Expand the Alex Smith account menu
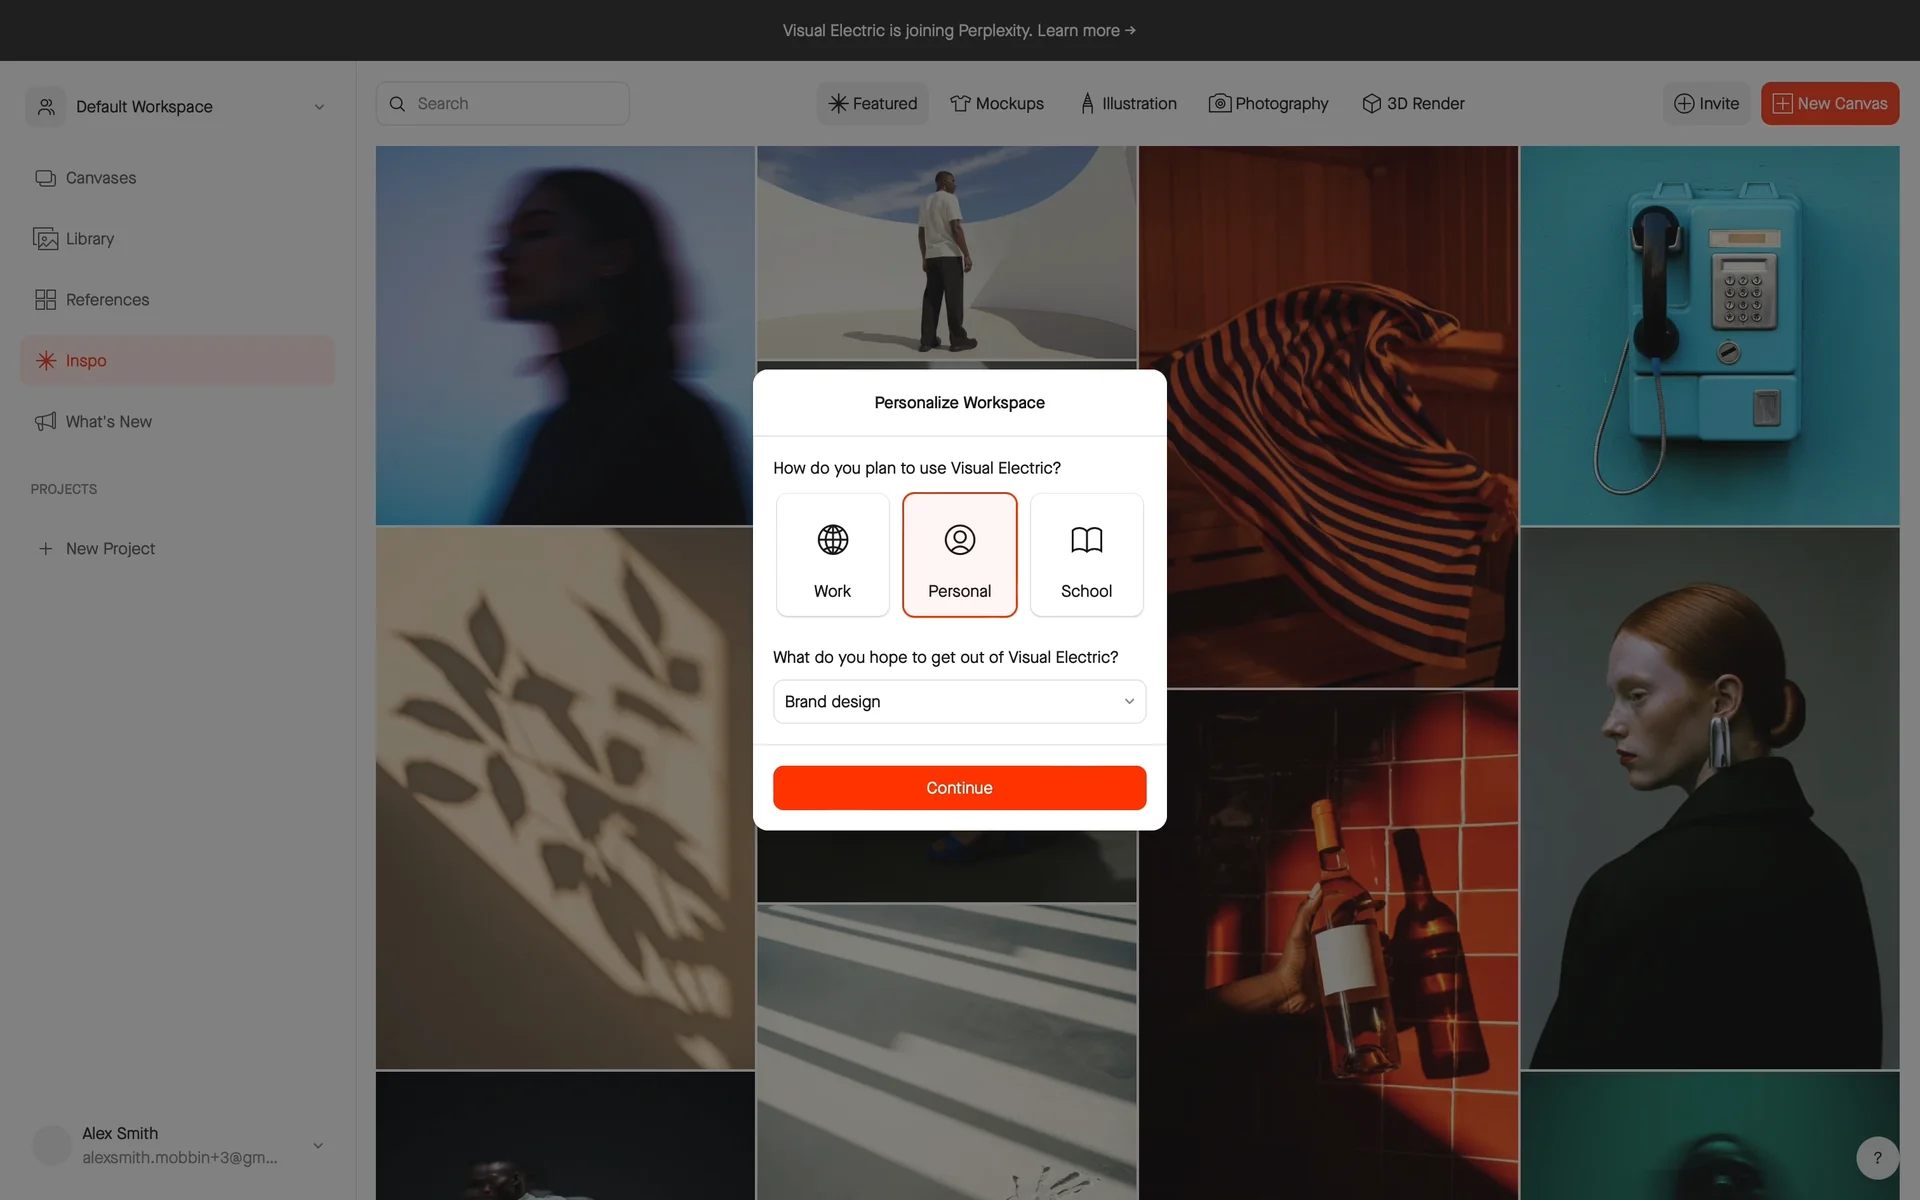 click(318, 1146)
